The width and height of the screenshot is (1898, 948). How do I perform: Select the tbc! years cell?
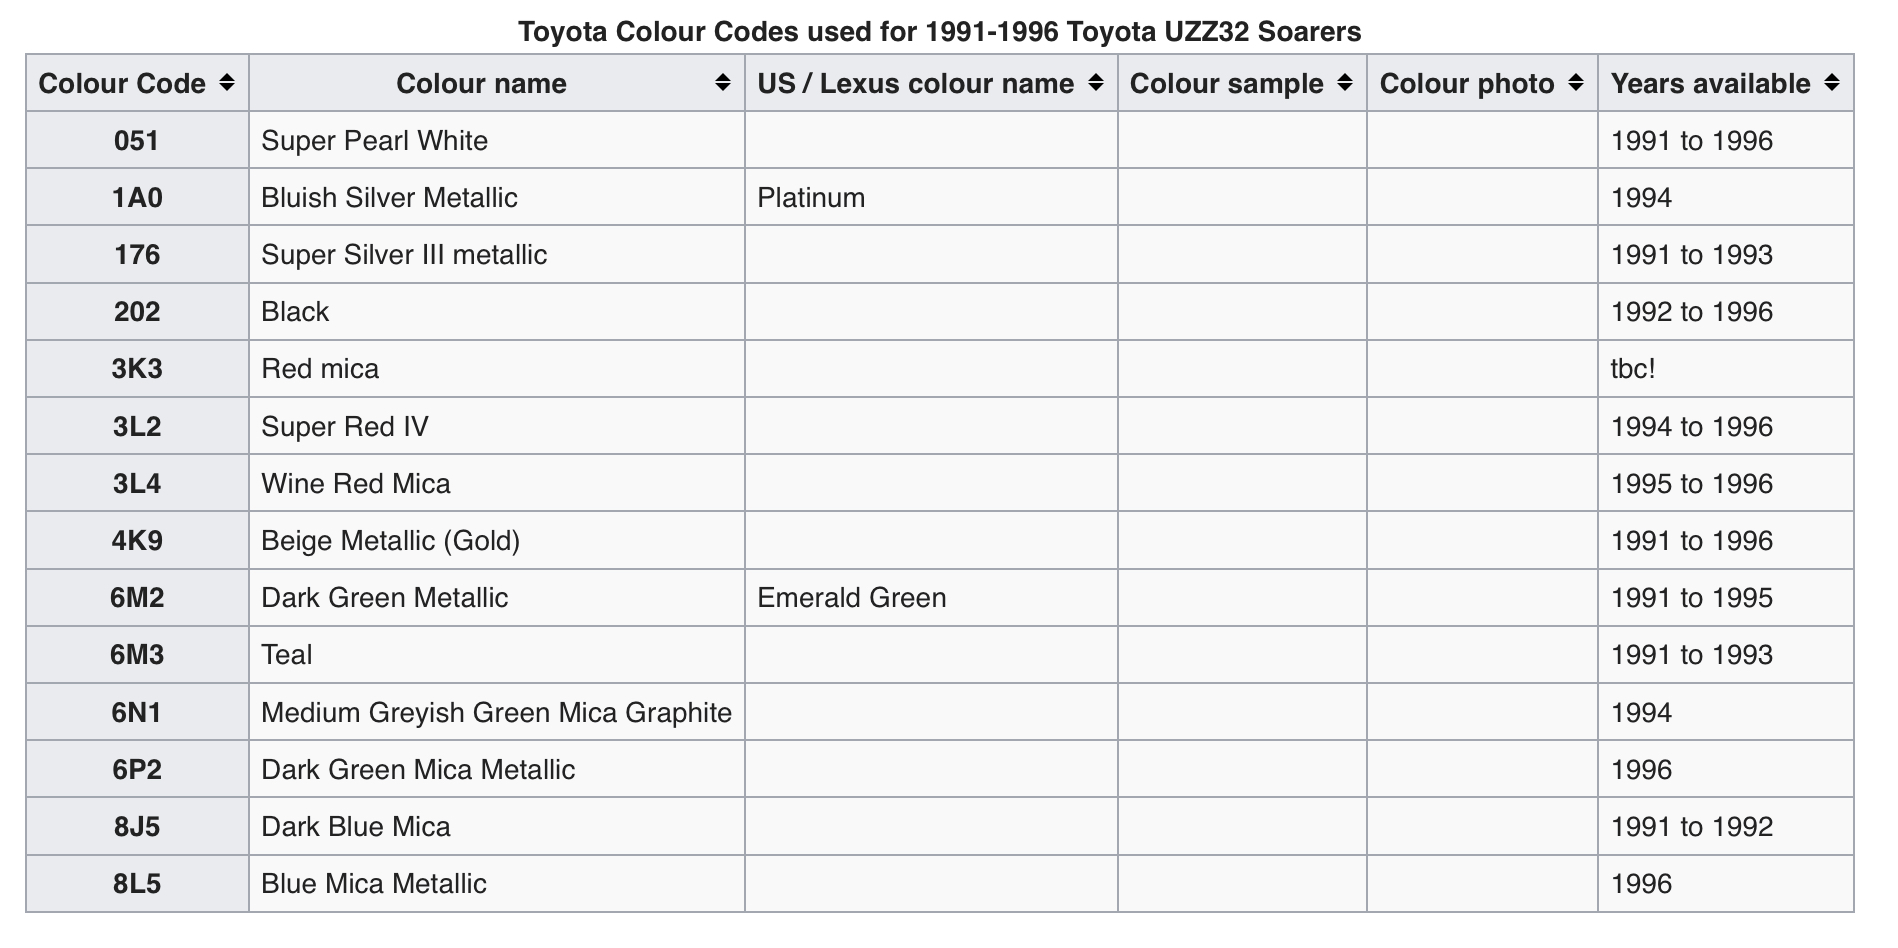pos(1726,369)
